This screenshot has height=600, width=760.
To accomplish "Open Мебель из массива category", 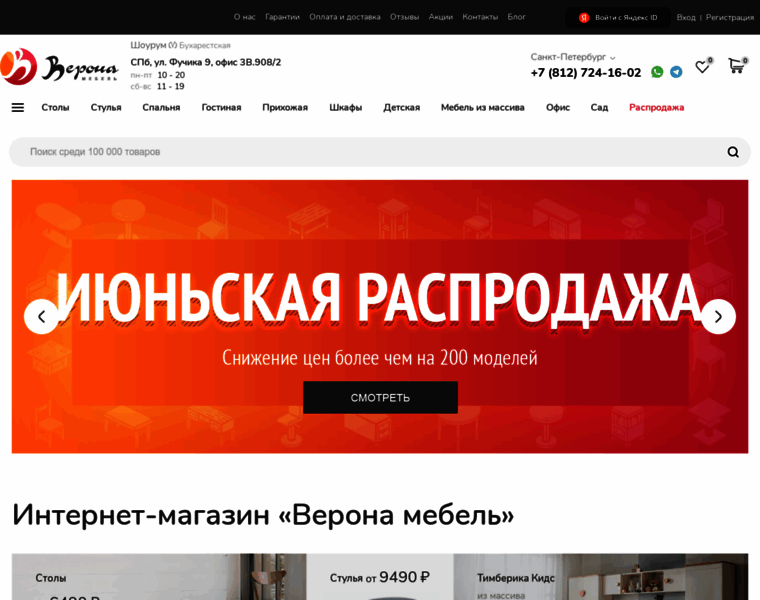I will (x=483, y=108).
